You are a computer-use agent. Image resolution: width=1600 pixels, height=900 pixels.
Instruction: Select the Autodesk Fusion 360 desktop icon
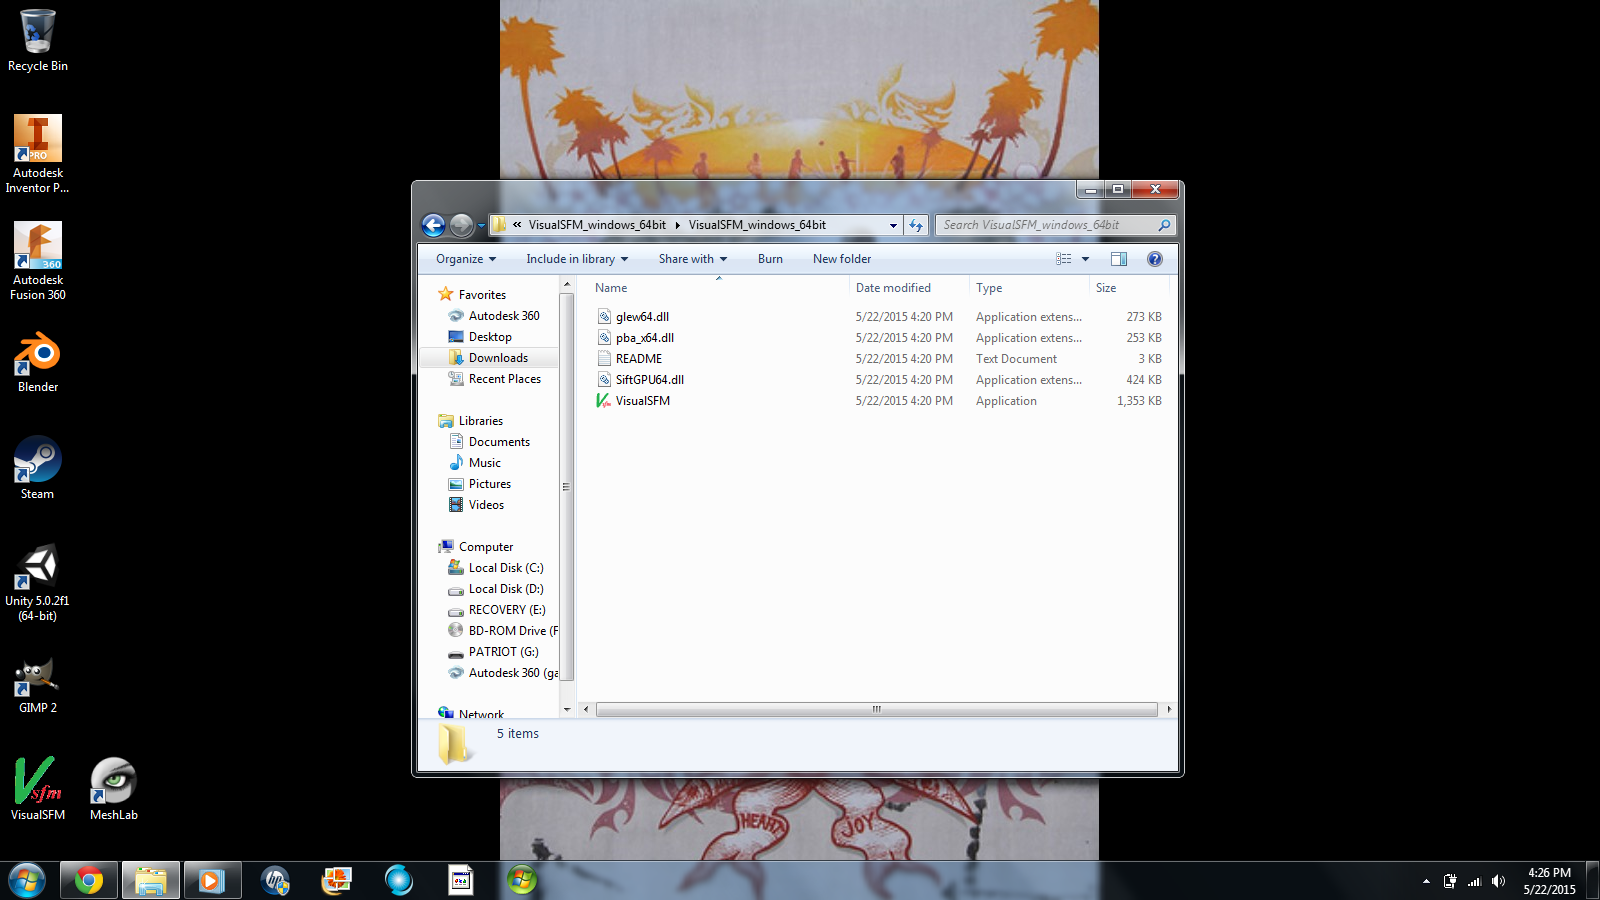pyautogui.click(x=38, y=260)
